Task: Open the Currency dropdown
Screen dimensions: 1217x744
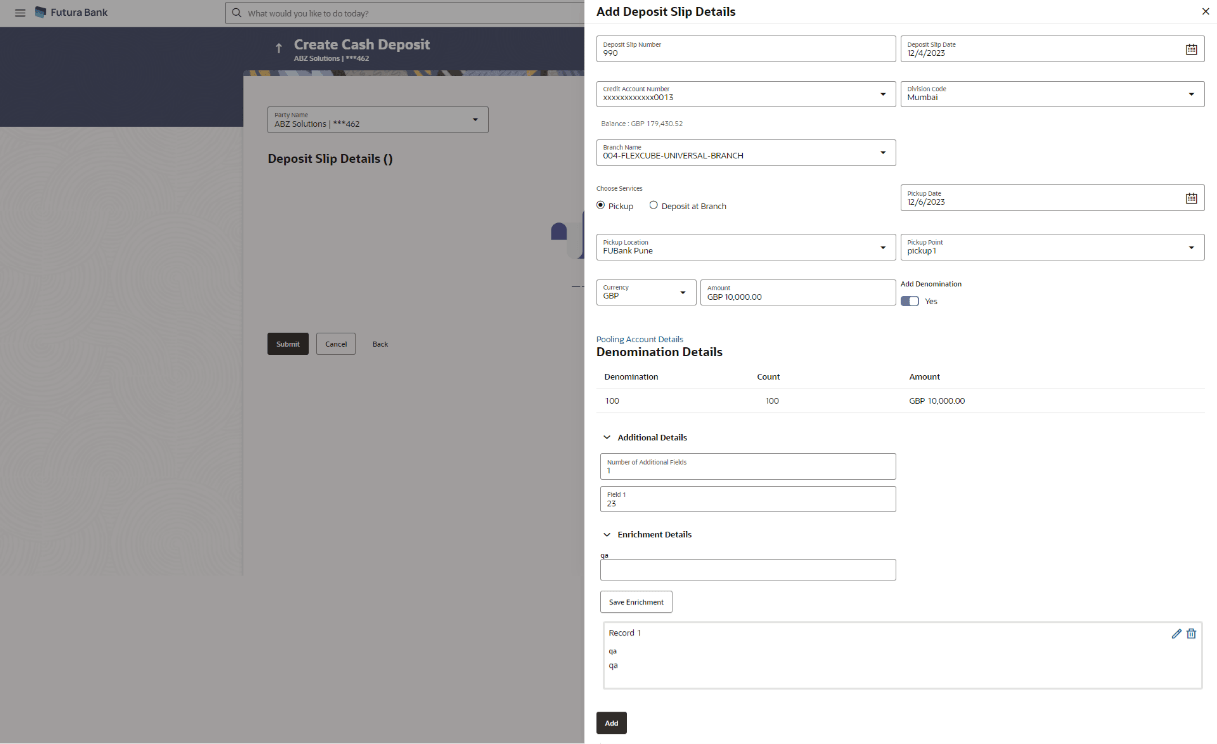Action: tap(683, 292)
